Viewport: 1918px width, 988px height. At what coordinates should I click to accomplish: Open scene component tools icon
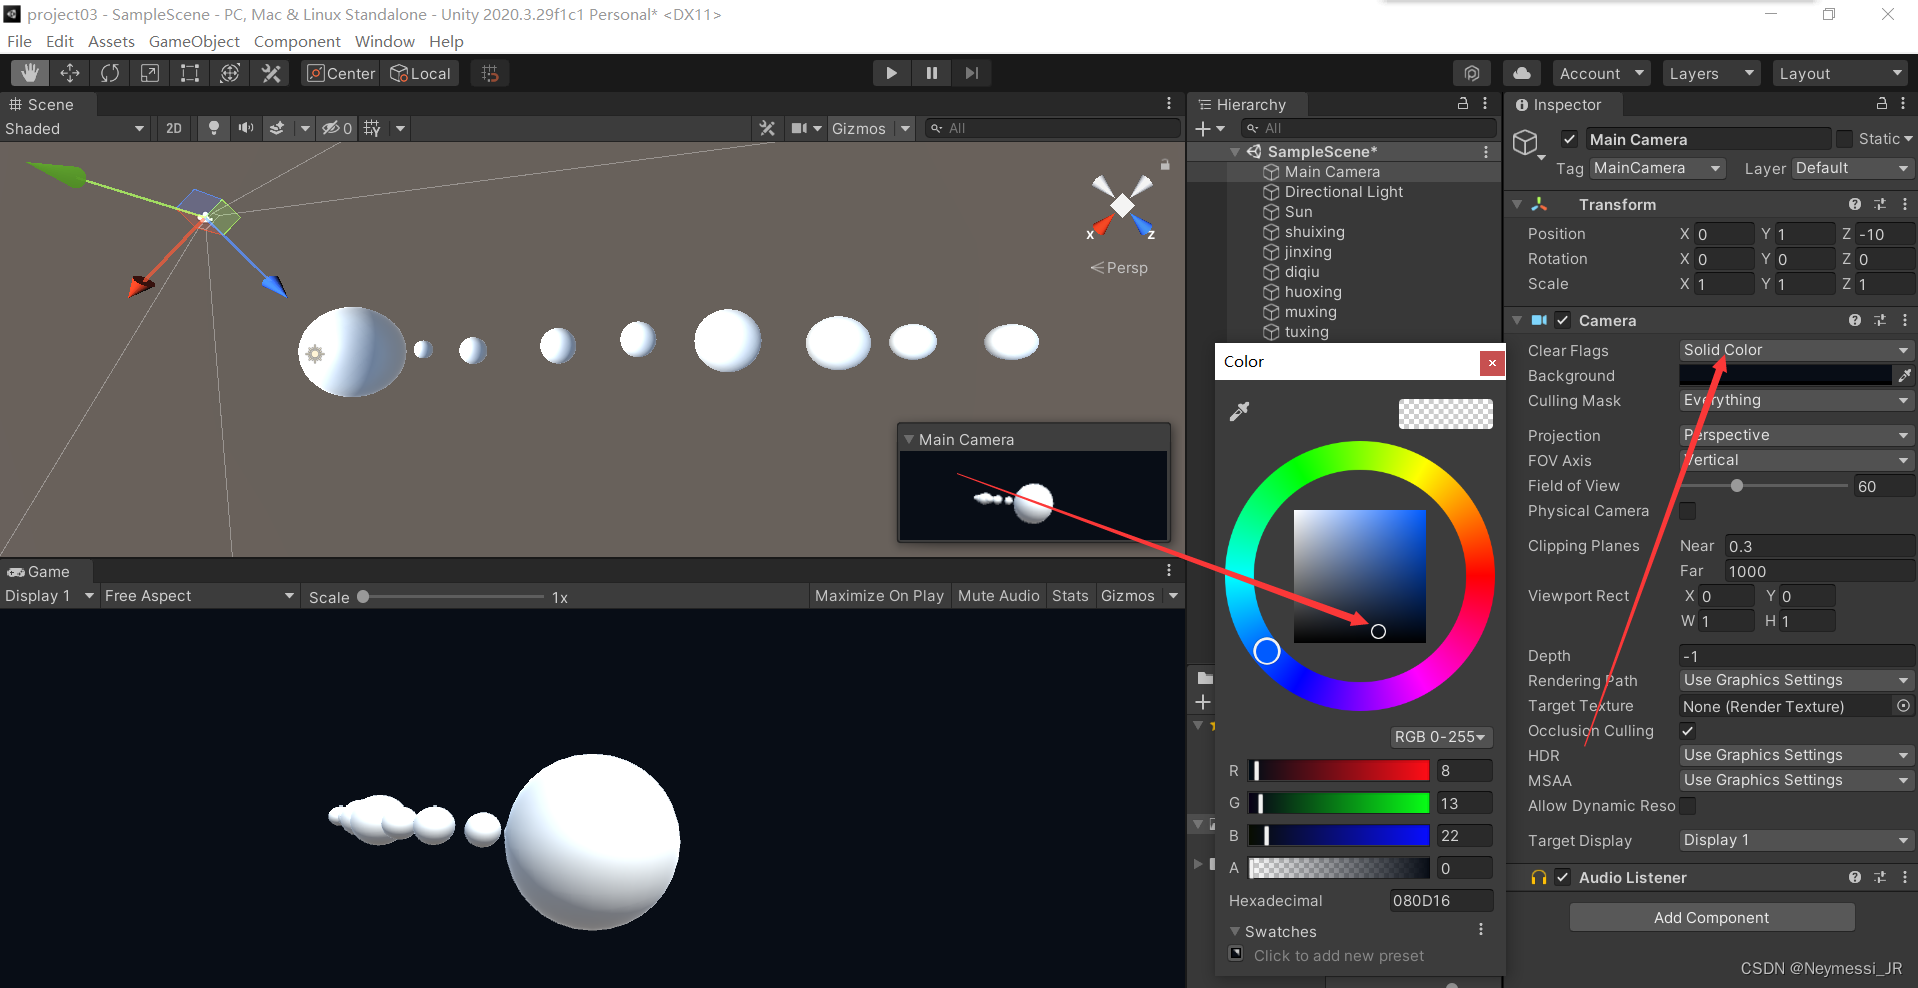[x=767, y=128]
